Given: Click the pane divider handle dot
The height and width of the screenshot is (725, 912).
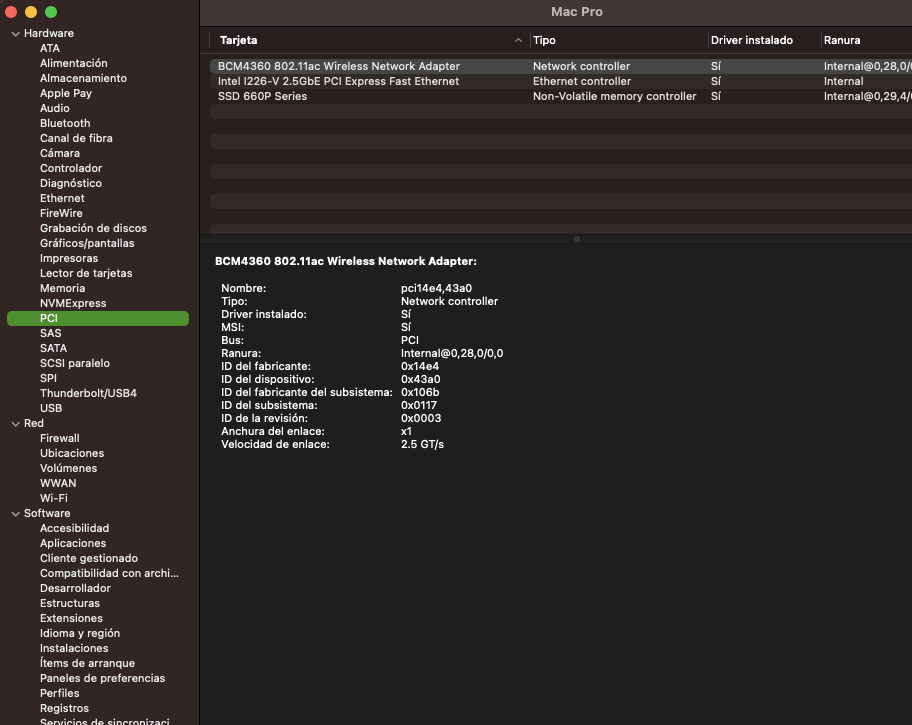Looking at the screenshot, I should tap(576, 239).
